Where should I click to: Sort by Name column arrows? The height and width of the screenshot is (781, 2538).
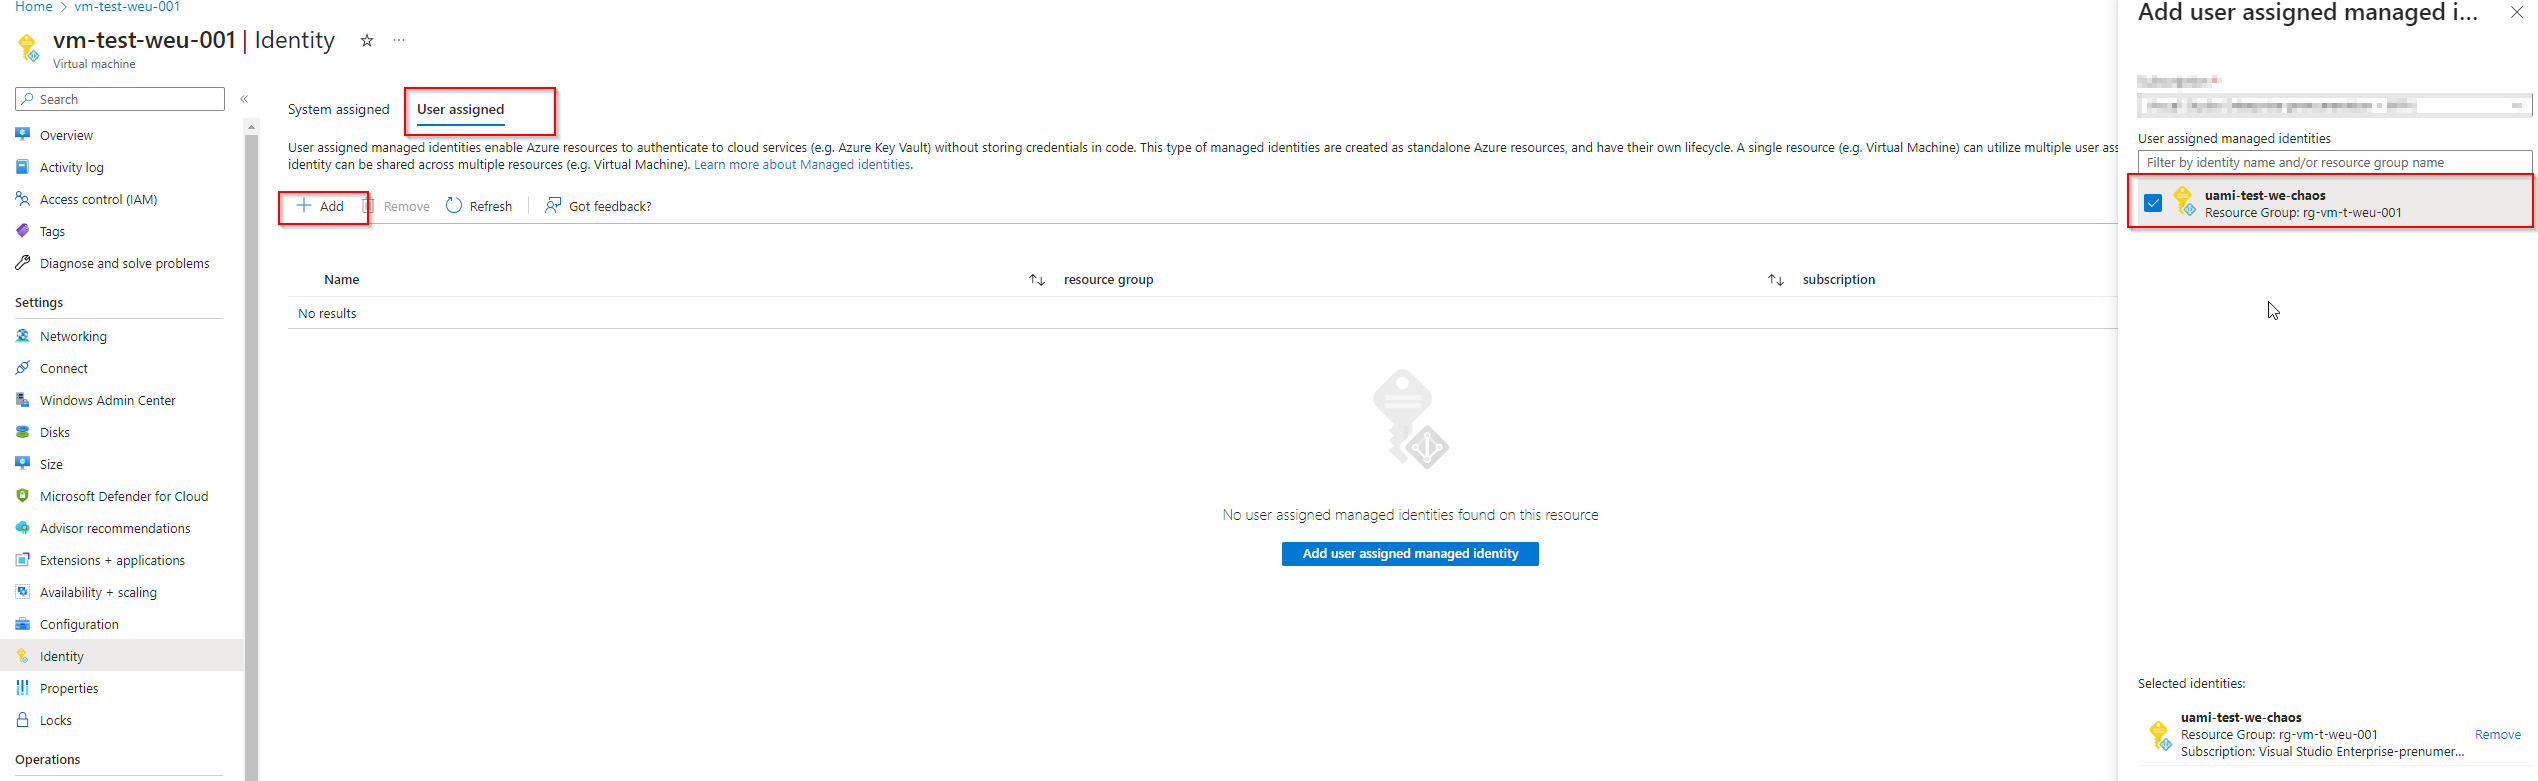pyautogui.click(x=1037, y=280)
